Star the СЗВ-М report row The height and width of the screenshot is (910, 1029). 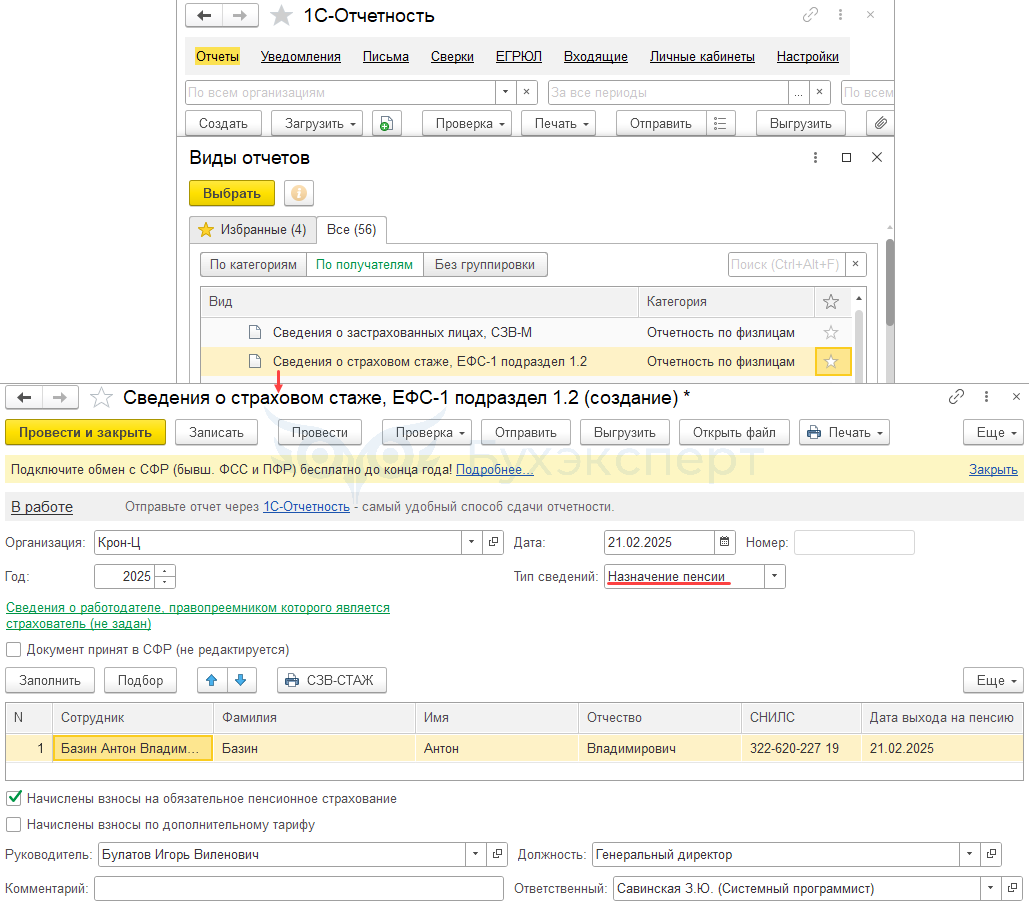pyautogui.click(x=831, y=333)
